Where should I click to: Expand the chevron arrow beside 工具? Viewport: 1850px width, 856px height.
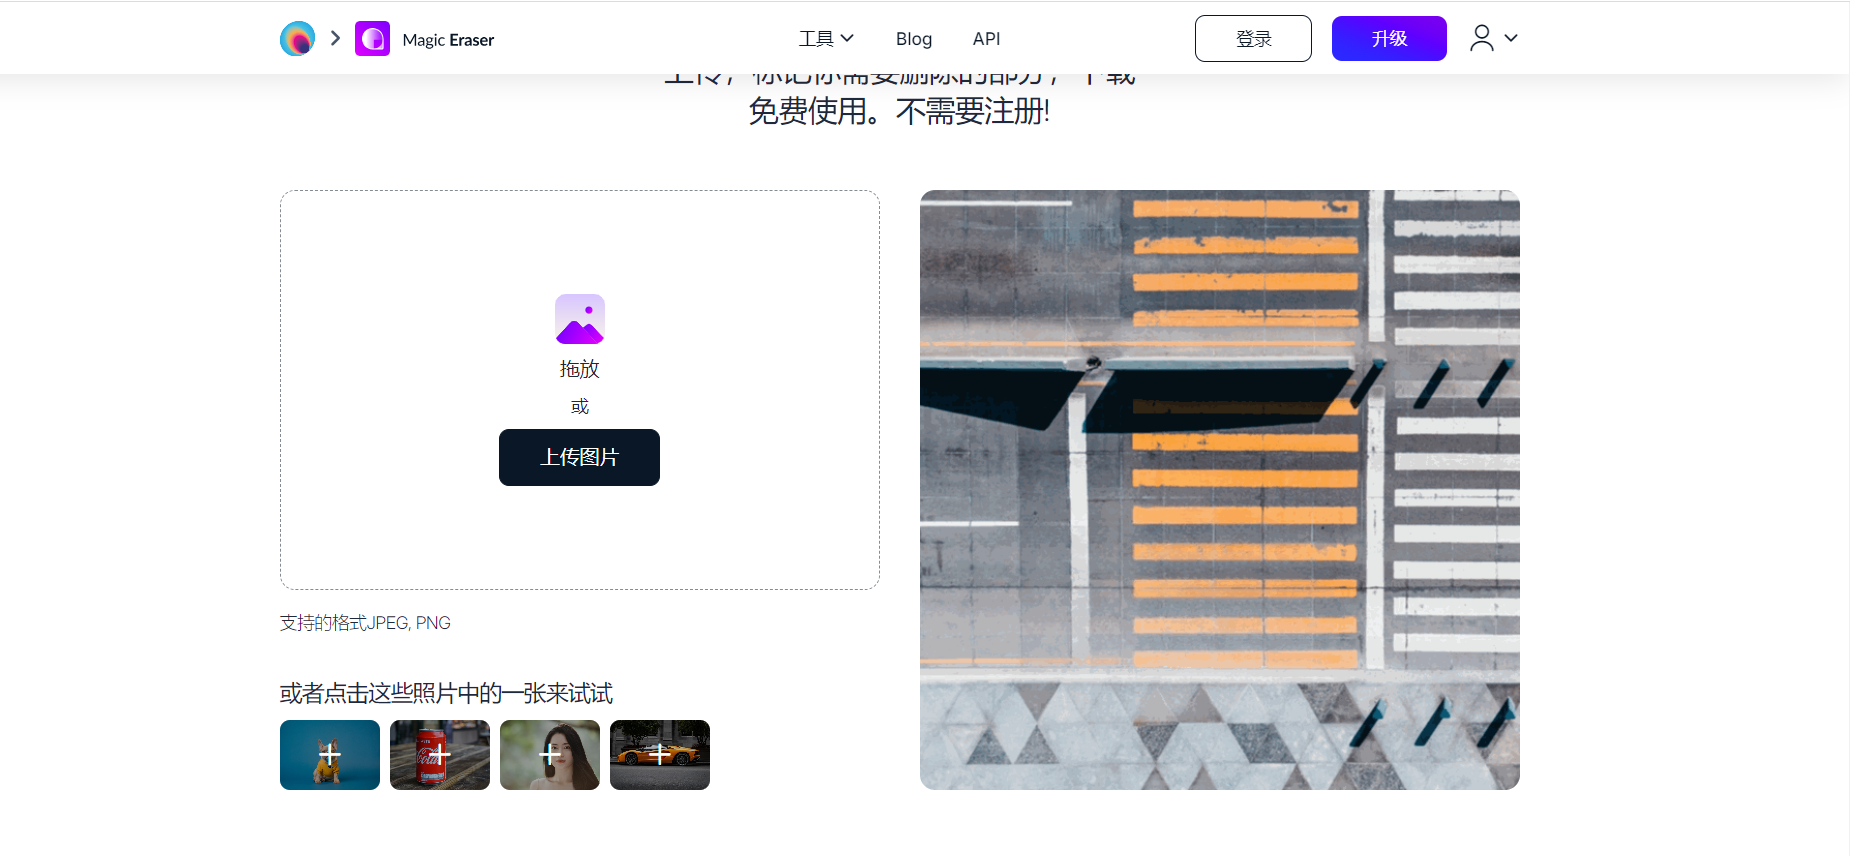click(x=848, y=38)
